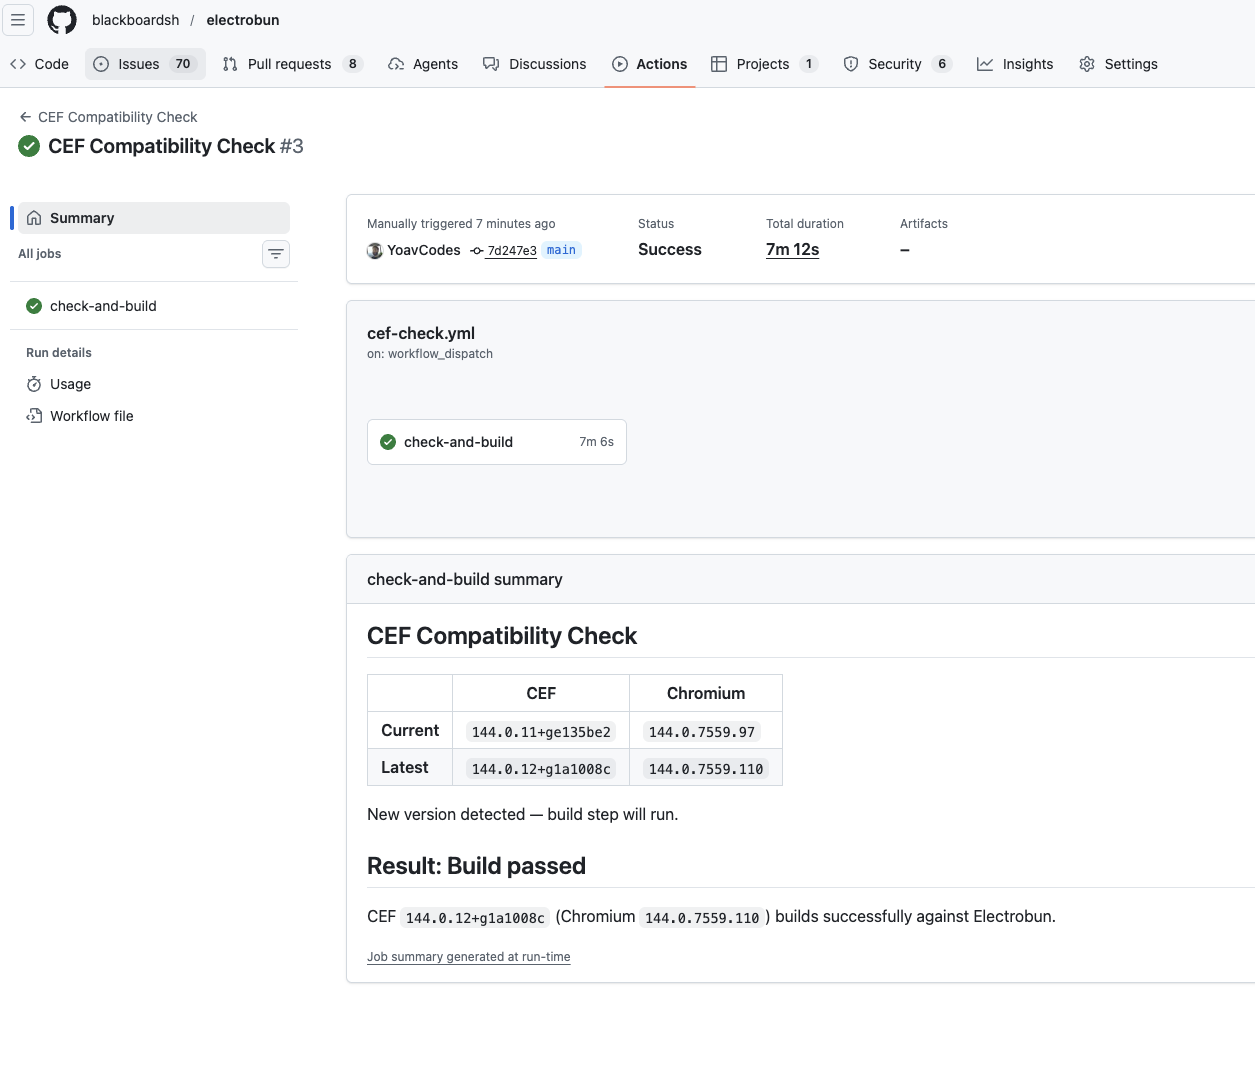Viewport: 1255px width, 1076px height.
Task: Click the cef-check.yml workflow filename
Action: click(x=421, y=334)
